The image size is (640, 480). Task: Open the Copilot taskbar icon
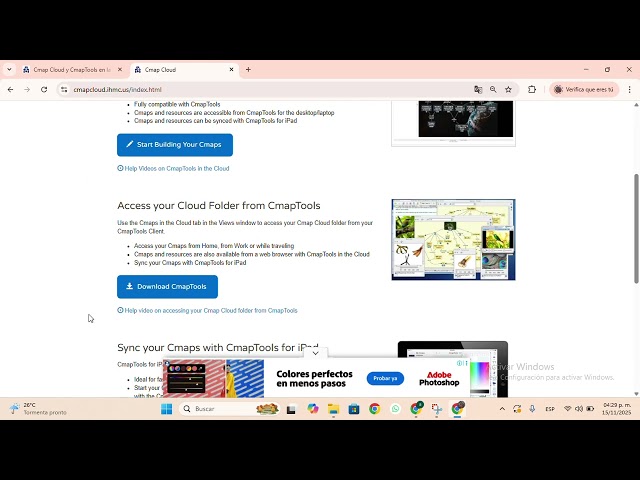[x=313, y=409]
